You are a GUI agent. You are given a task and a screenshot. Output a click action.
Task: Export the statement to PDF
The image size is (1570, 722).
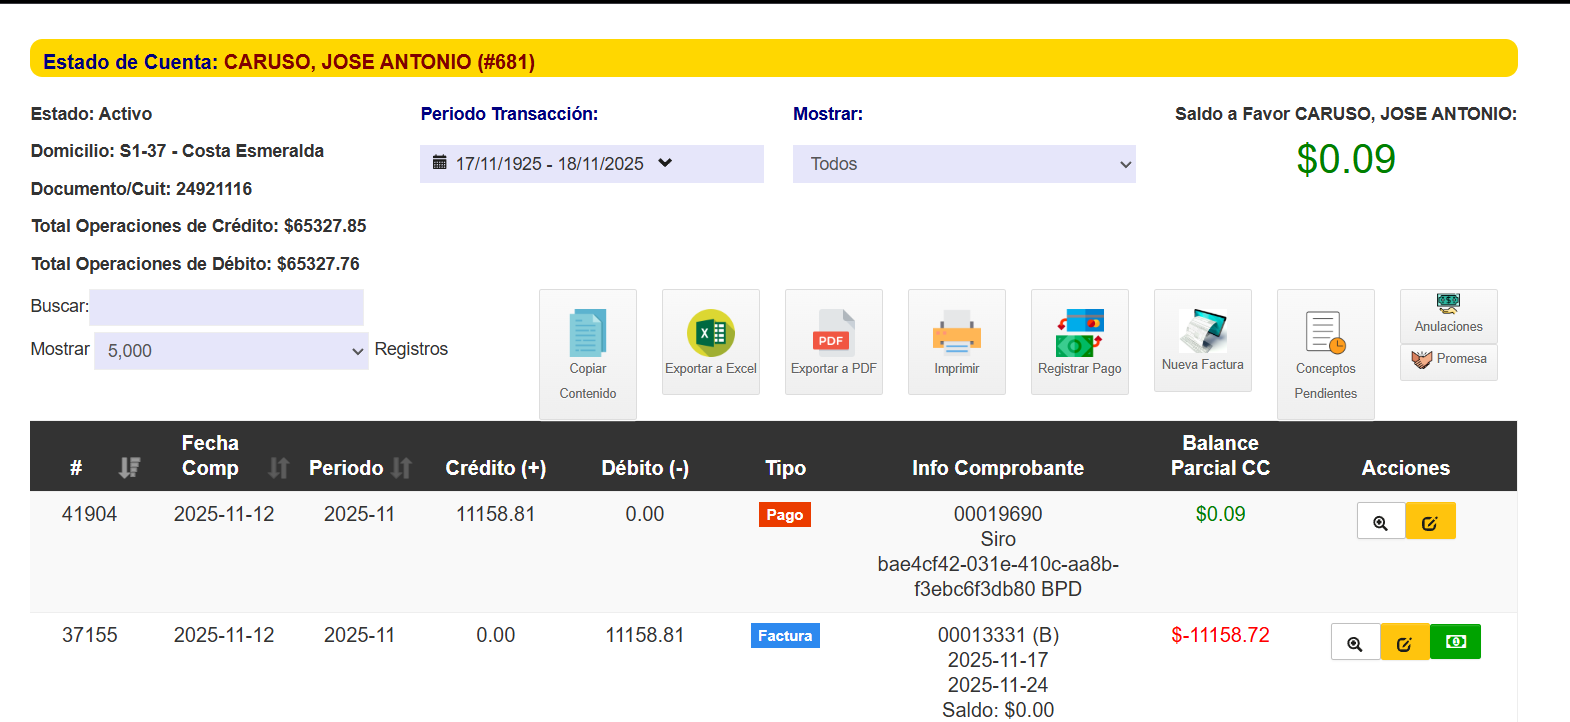(833, 334)
